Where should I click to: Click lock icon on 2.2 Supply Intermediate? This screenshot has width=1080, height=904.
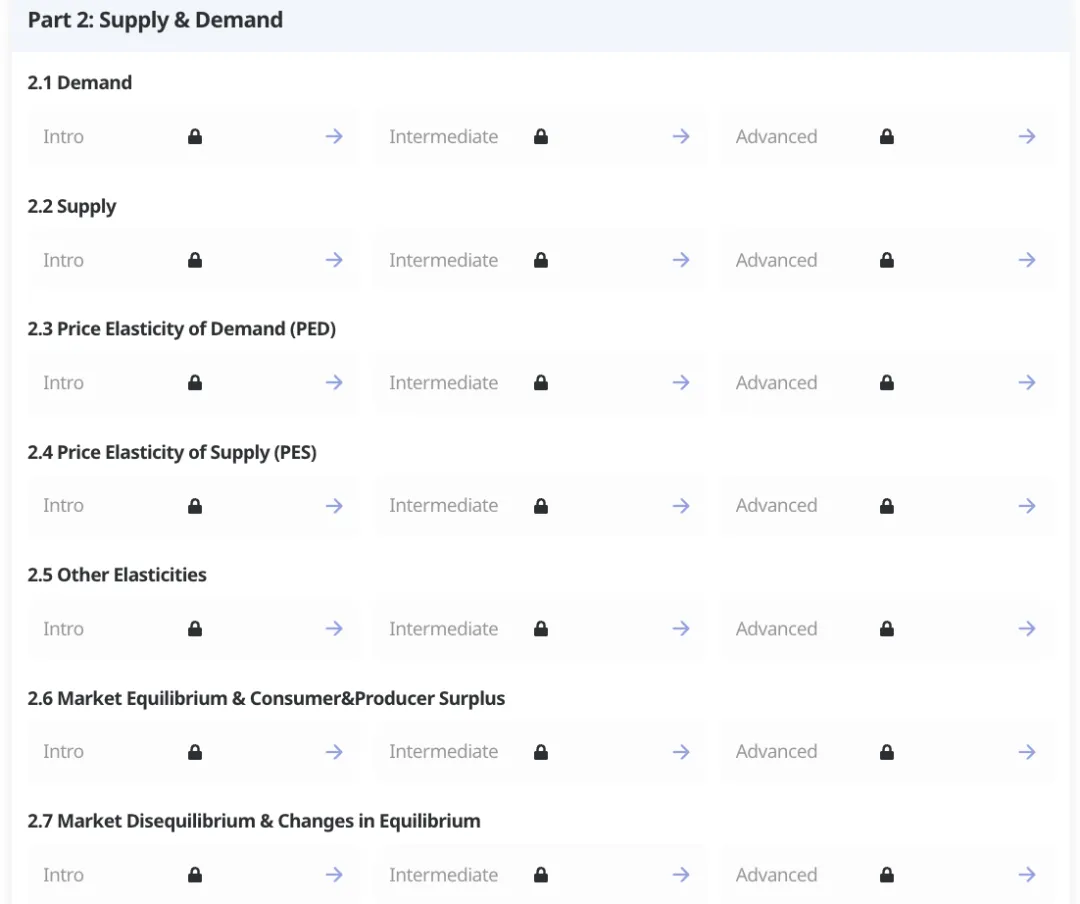[541, 260]
